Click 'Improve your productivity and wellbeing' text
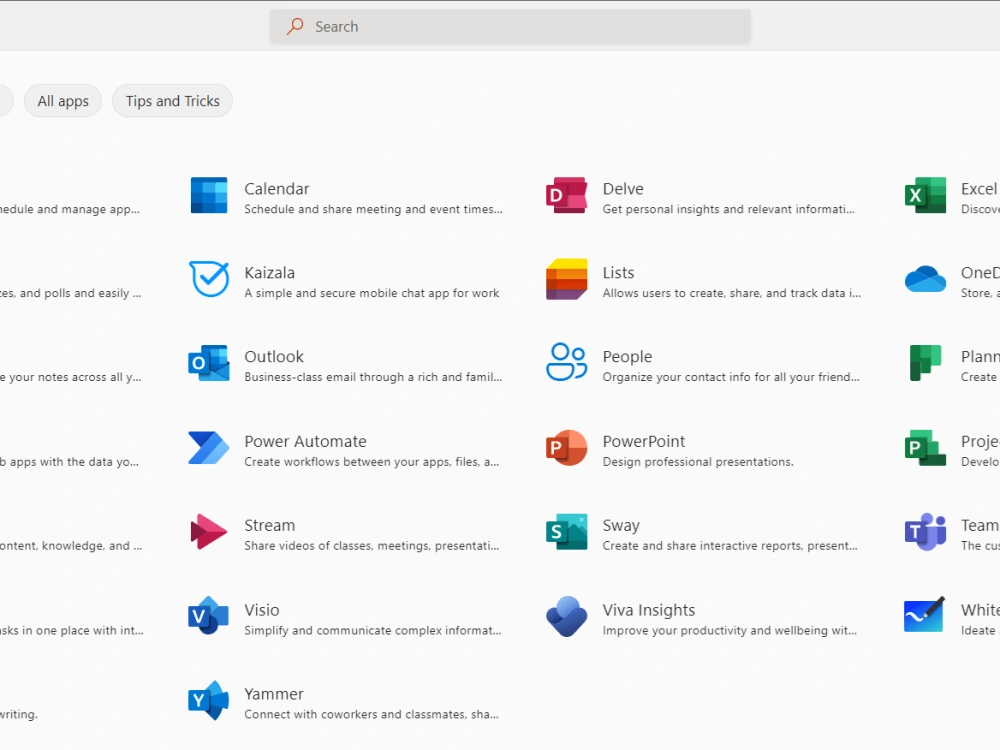1000x750 pixels. pos(730,631)
